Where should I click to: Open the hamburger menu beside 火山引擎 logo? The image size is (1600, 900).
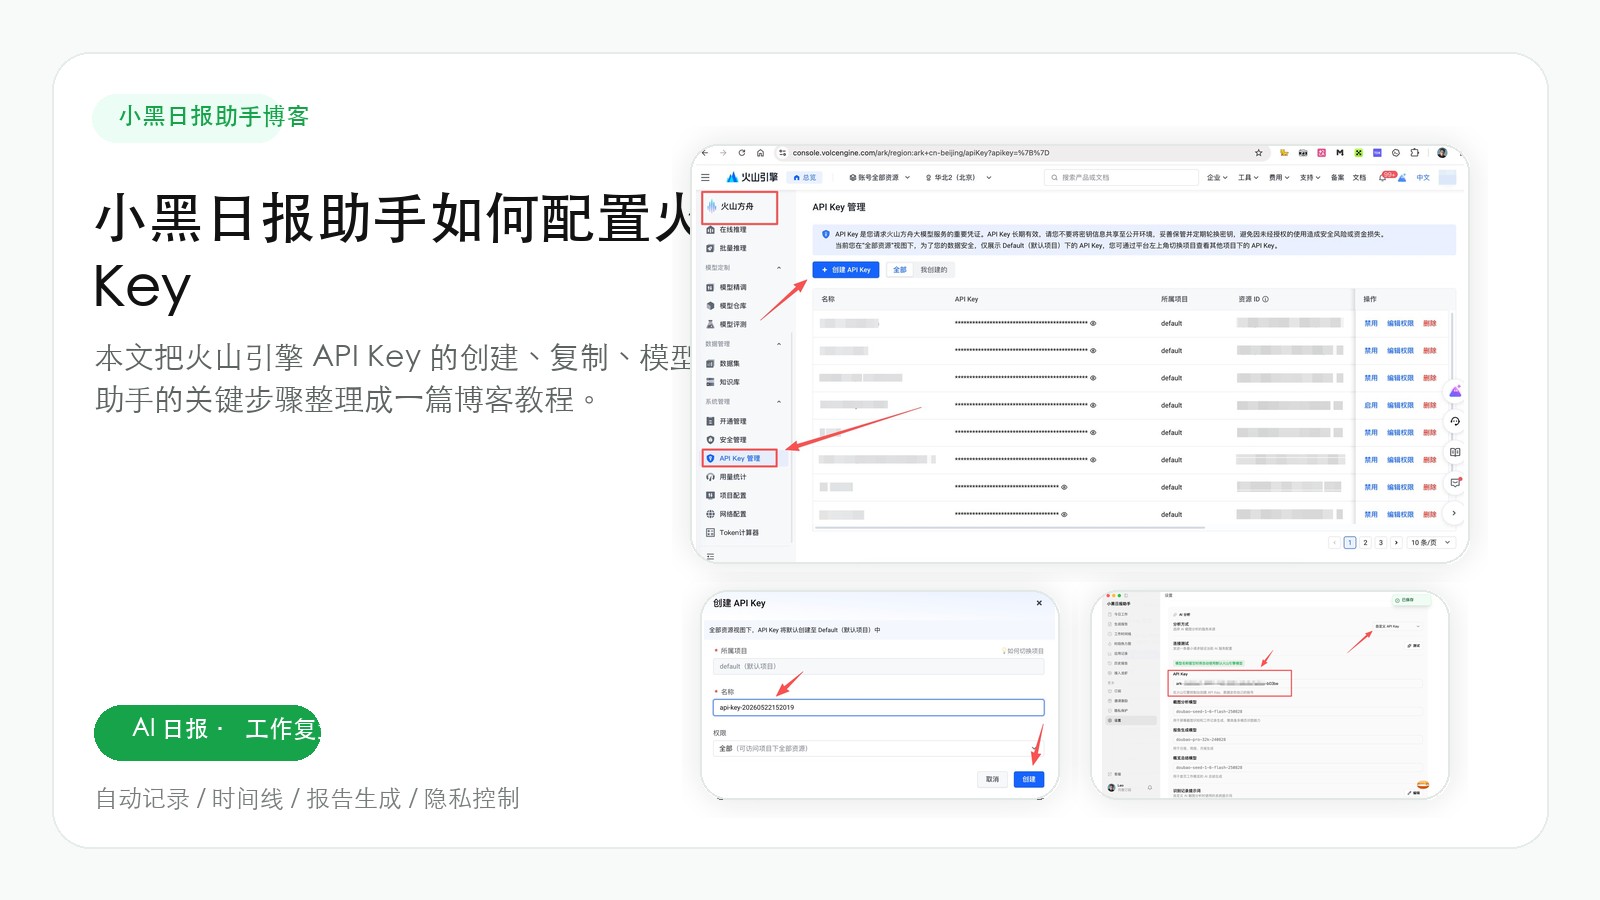click(x=706, y=177)
